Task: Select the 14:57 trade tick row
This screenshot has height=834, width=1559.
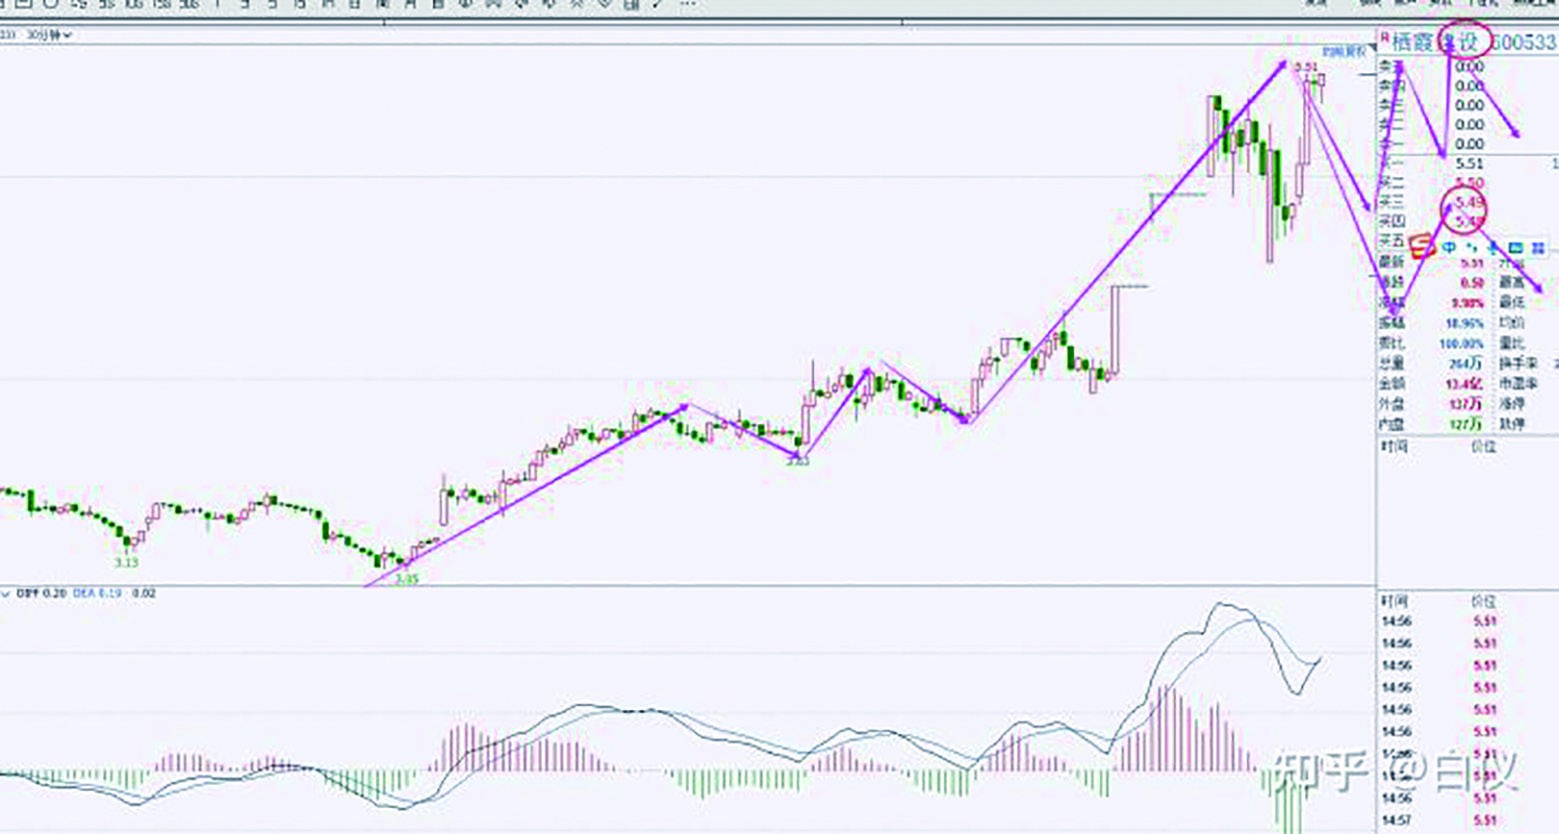Action: [1395, 820]
